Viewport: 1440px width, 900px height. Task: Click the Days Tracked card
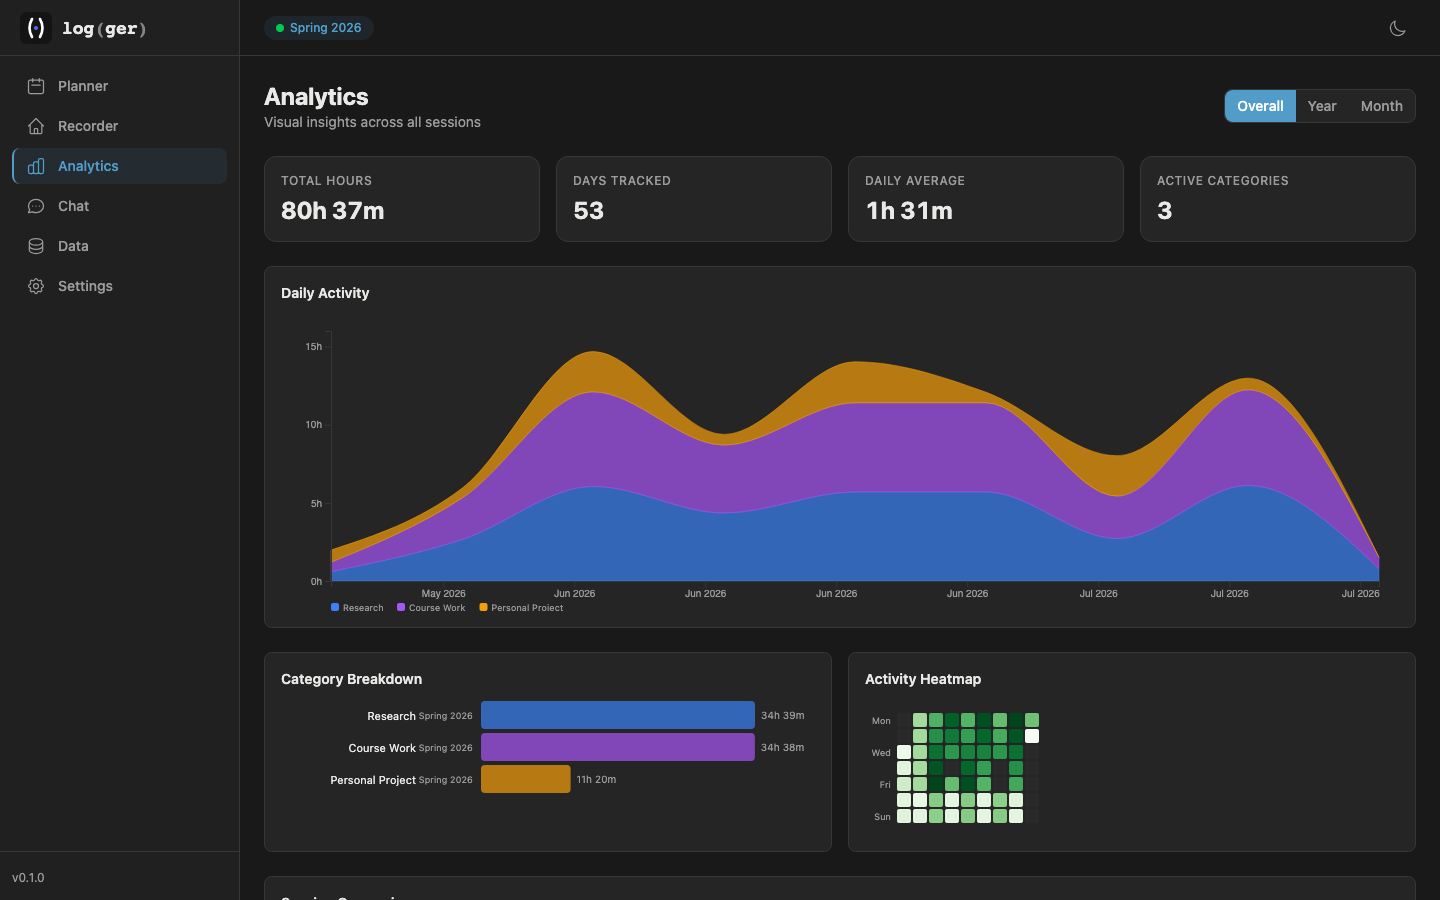[x=694, y=199]
